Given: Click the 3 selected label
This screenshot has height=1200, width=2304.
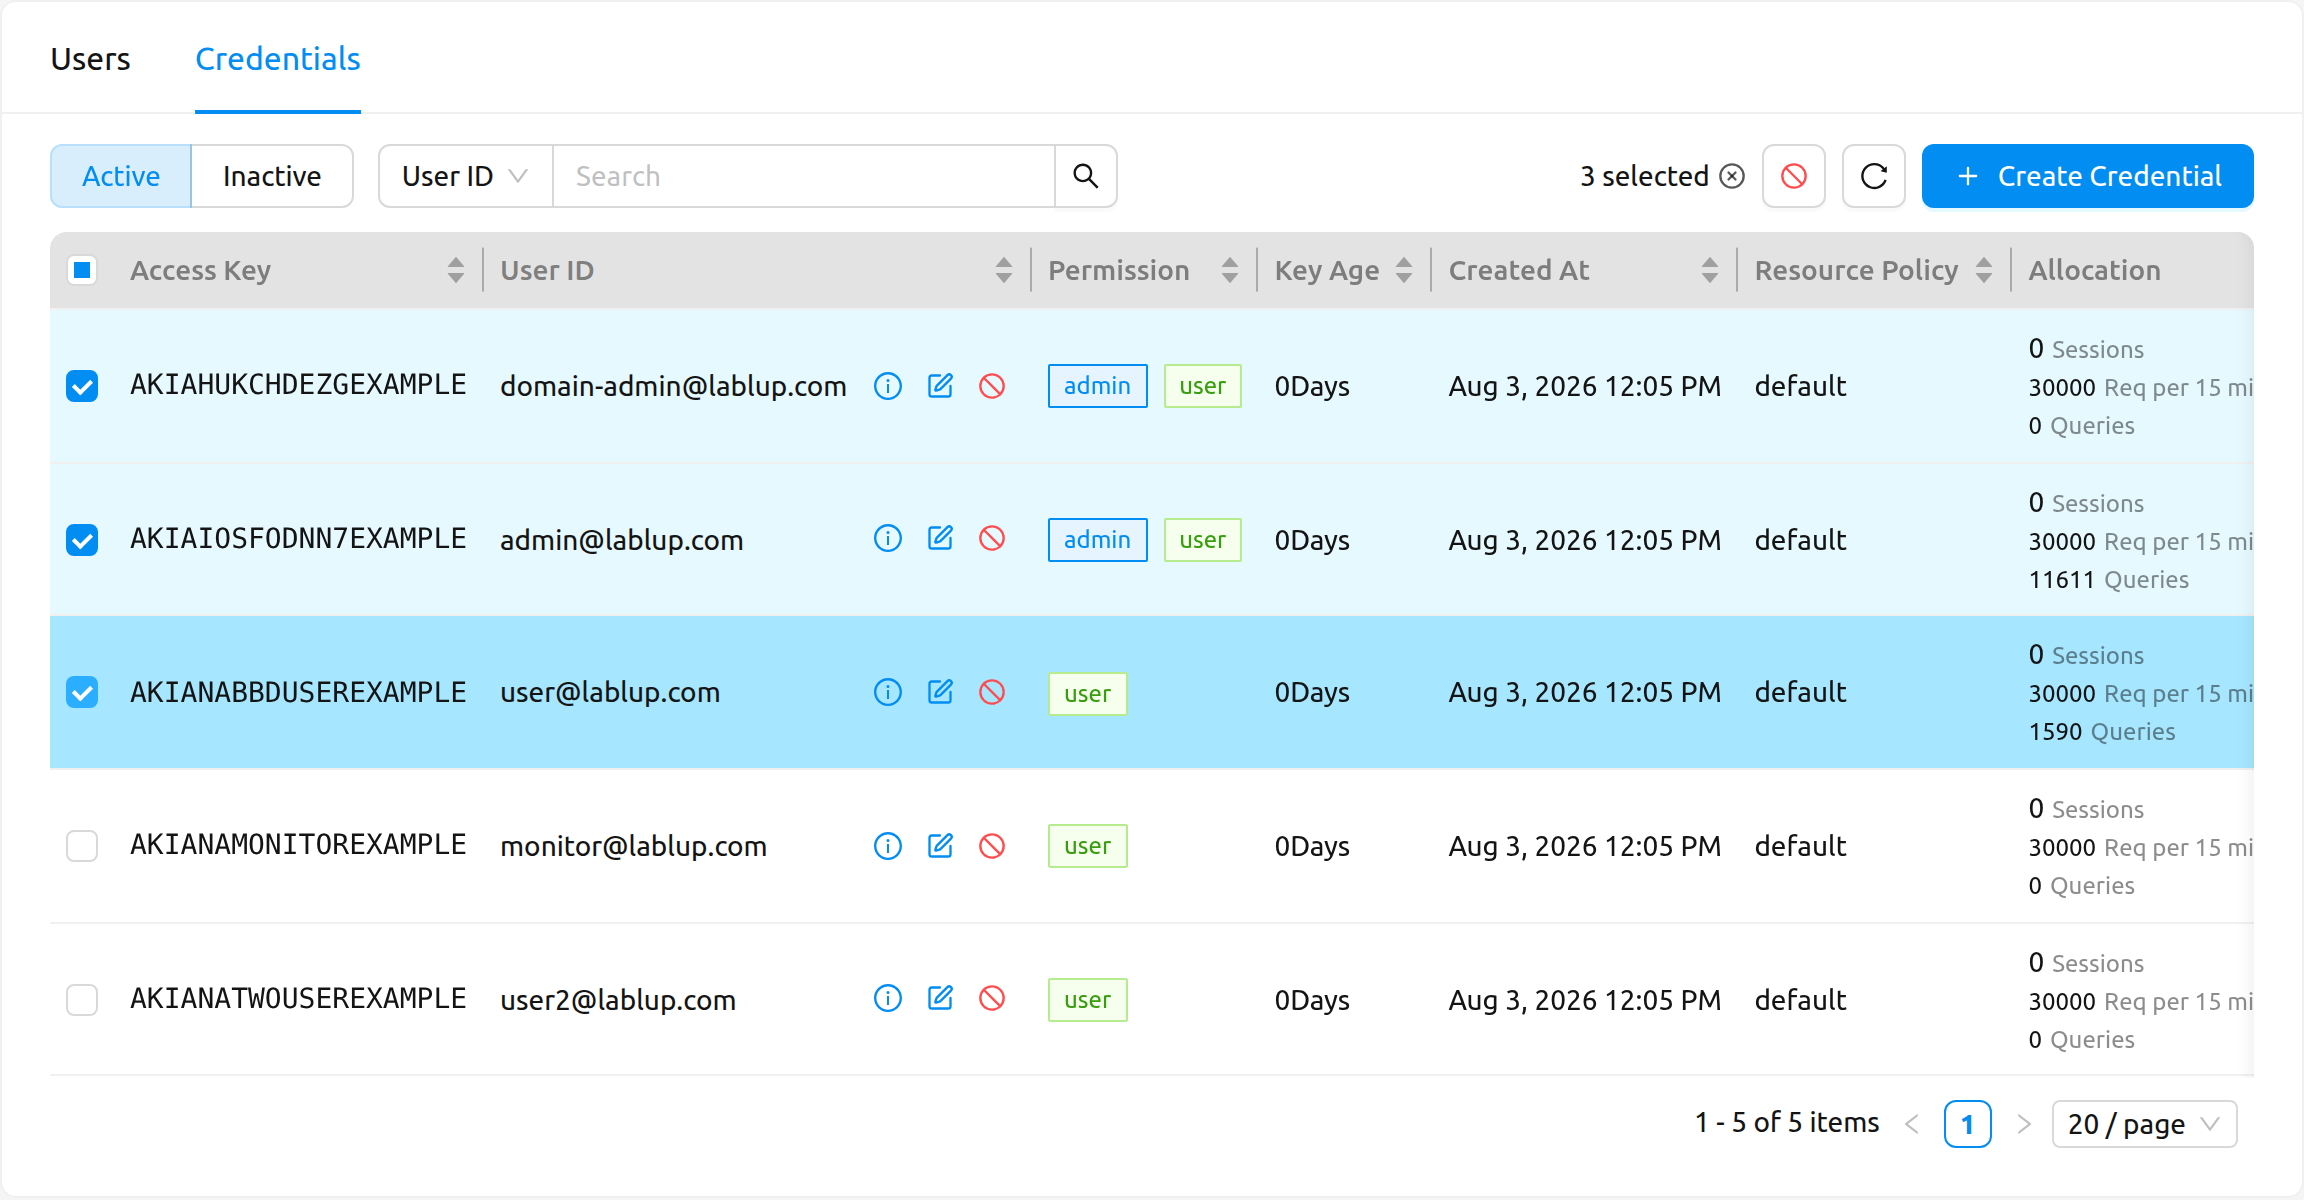Looking at the screenshot, I should coord(1644,176).
